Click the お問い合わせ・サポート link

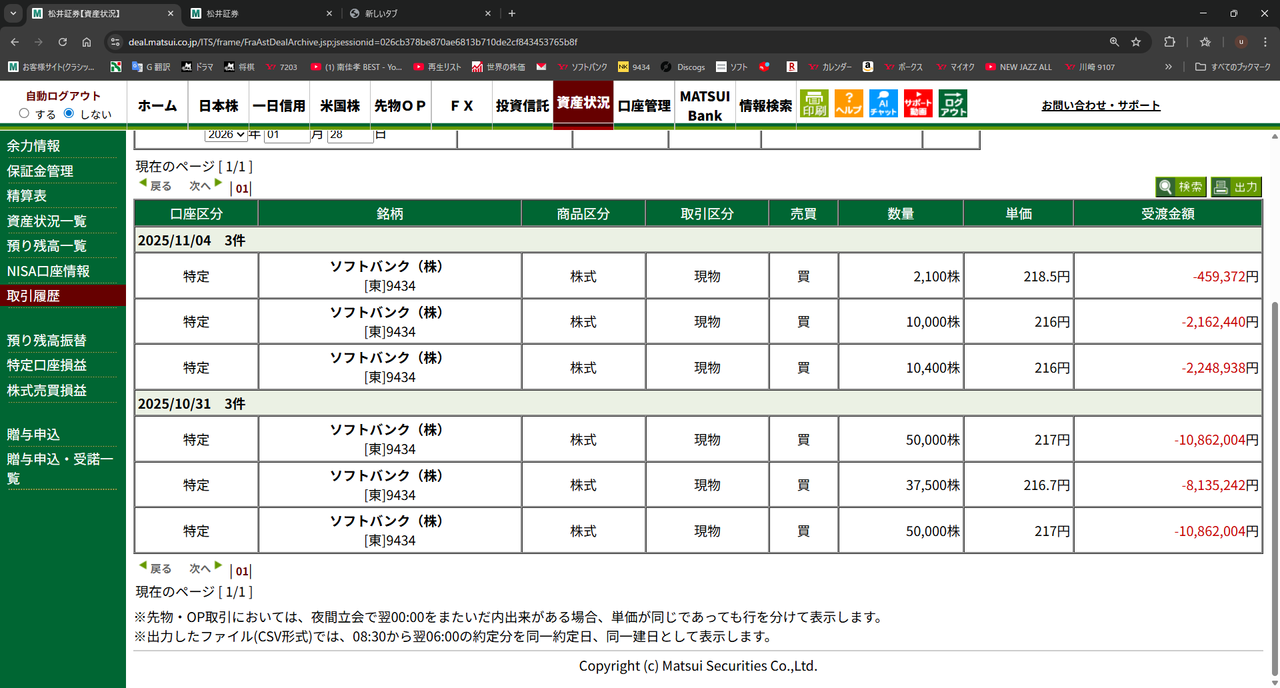(1101, 105)
